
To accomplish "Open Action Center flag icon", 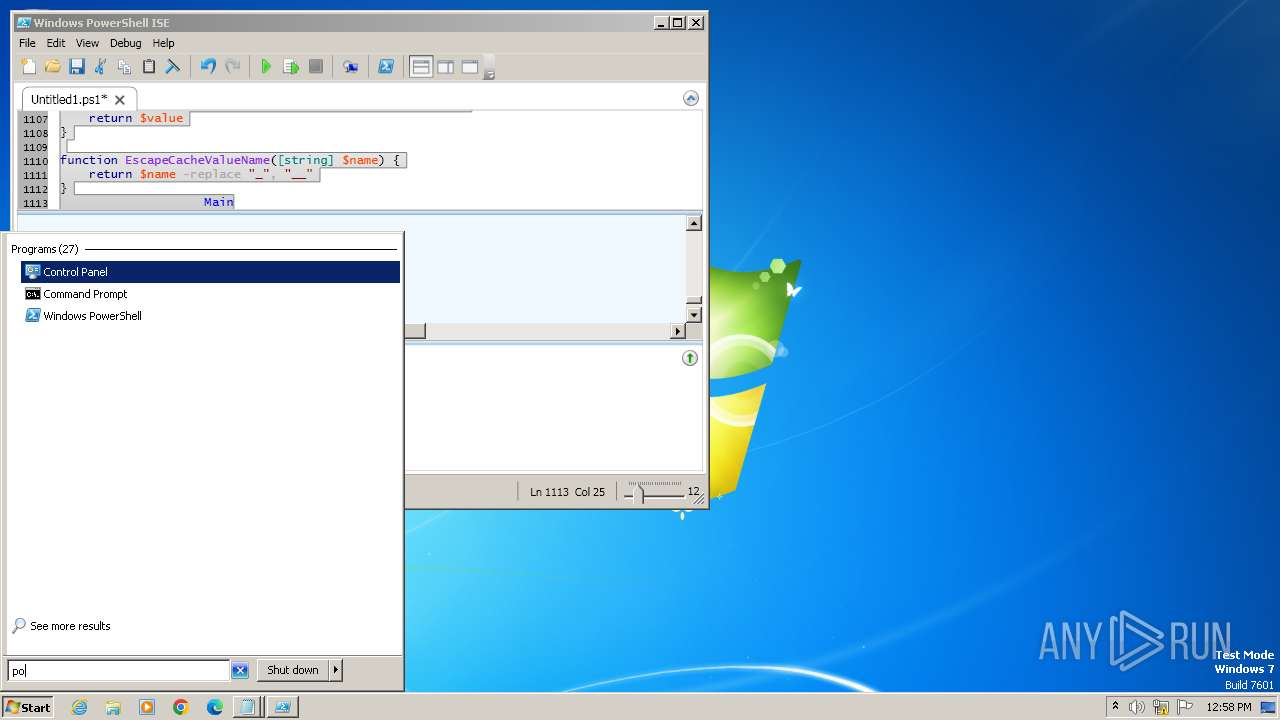I will pos(1186,707).
